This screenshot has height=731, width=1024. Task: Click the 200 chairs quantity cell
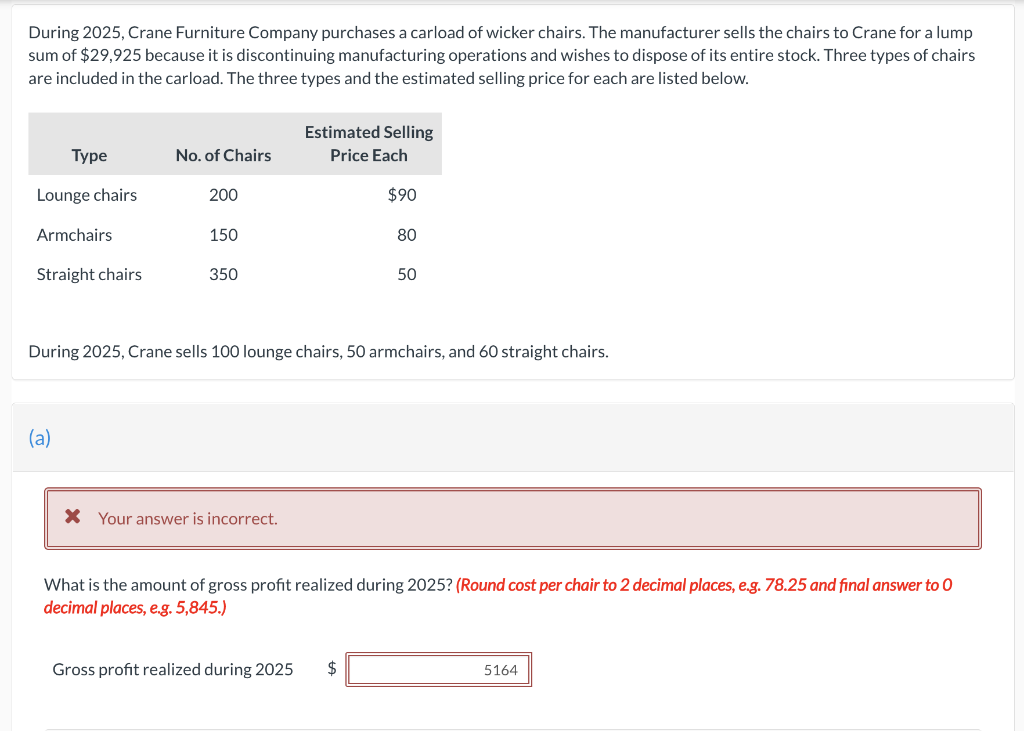point(224,195)
